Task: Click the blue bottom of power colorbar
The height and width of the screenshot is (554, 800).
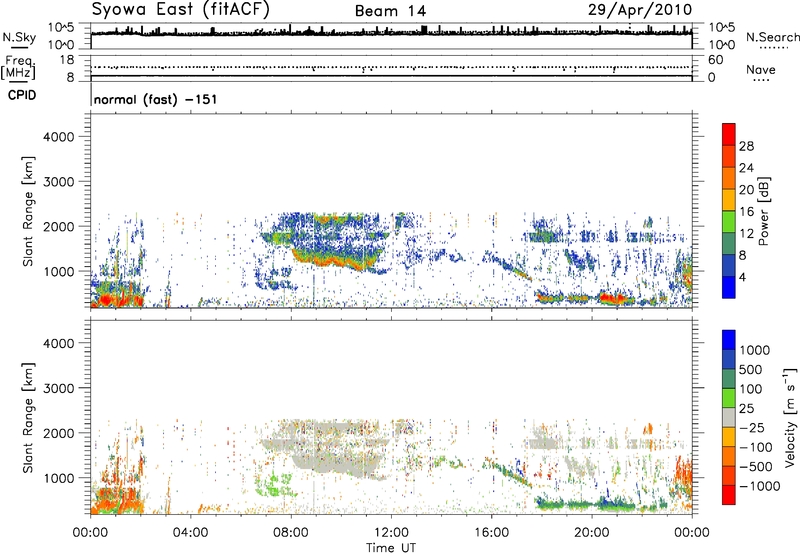Action: pyautogui.click(x=729, y=287)
